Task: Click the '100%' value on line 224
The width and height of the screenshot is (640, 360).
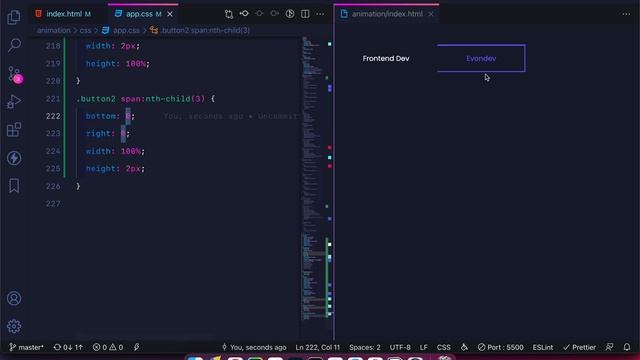Action: pyautogui.click(x=131, y=151)
